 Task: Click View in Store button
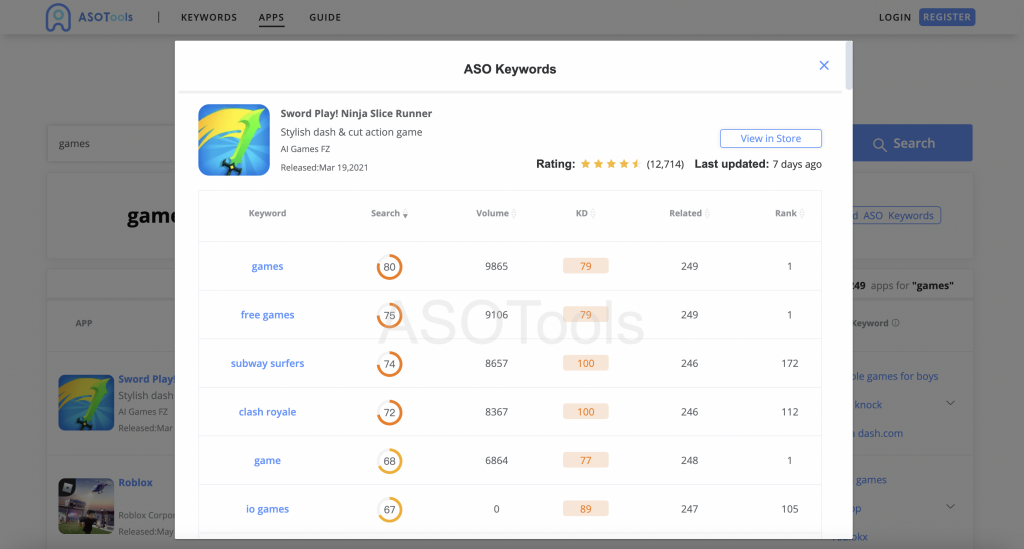coord(771,138)
